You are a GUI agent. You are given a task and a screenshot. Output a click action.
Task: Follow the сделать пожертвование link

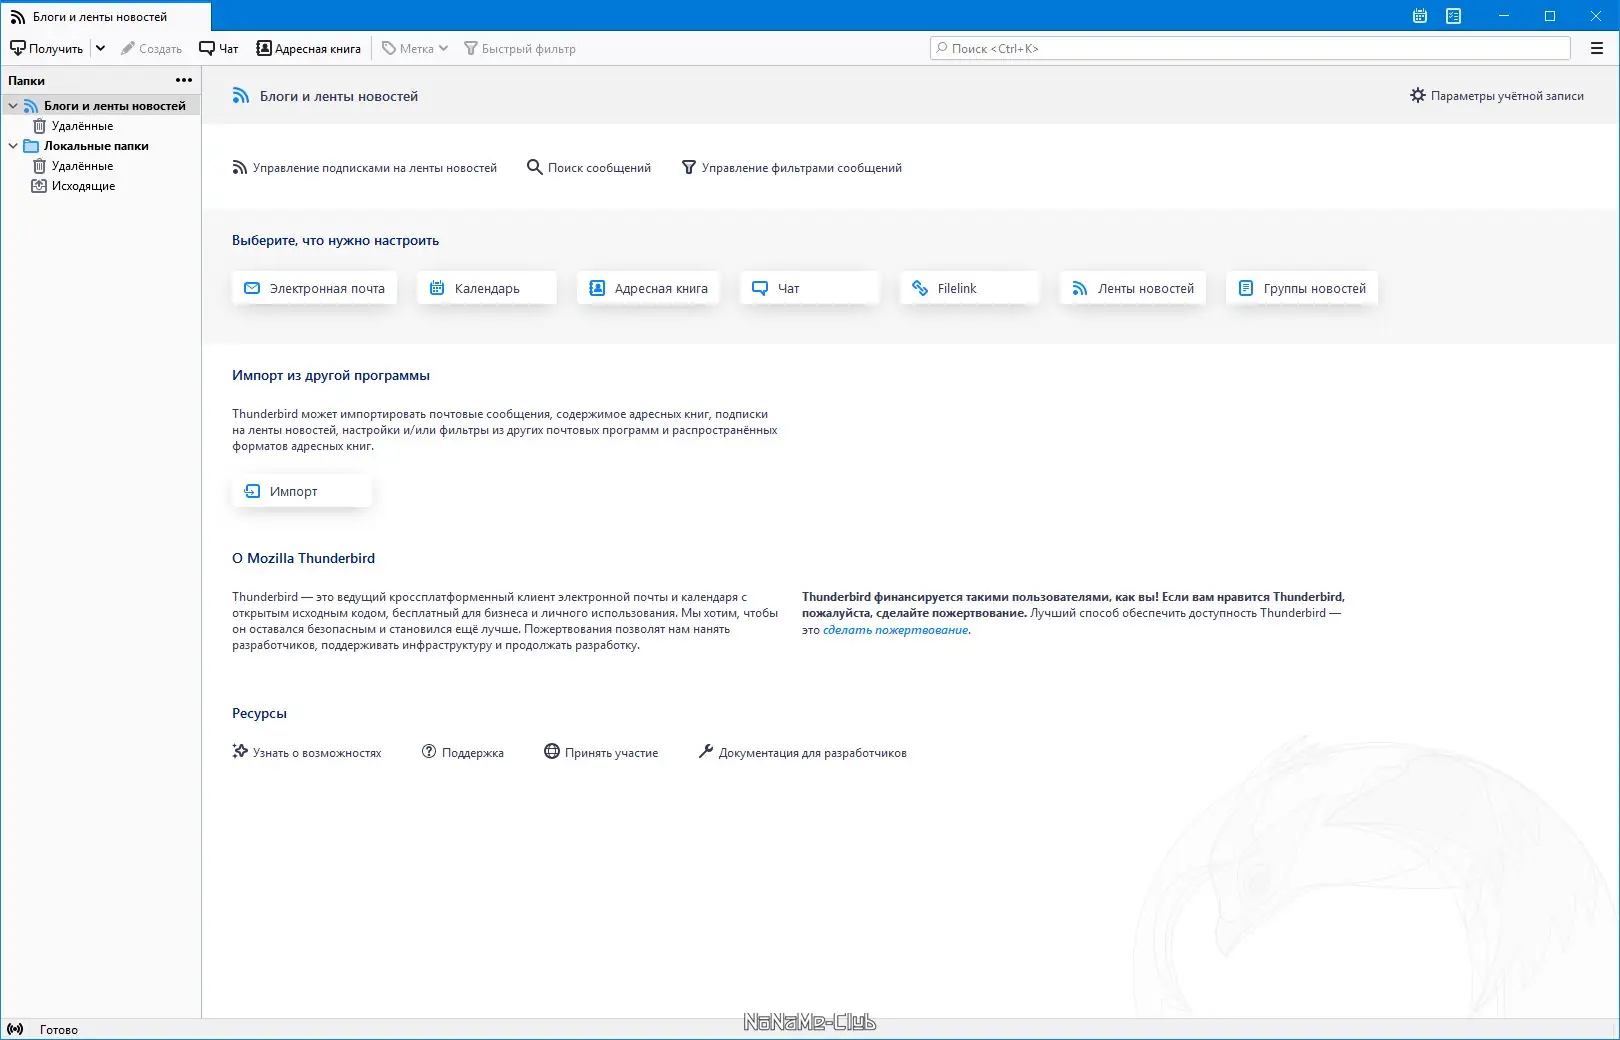895,630
